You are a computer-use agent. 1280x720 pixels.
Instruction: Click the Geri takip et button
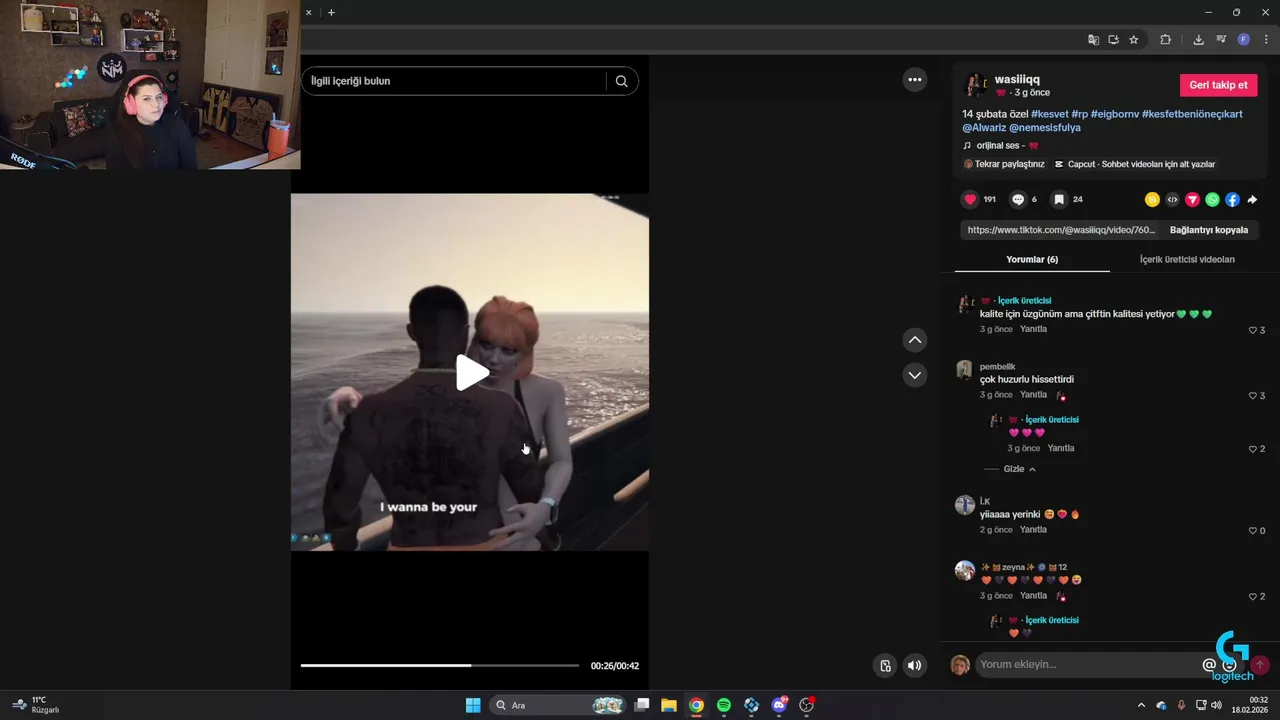click(x=1218, y=85)
